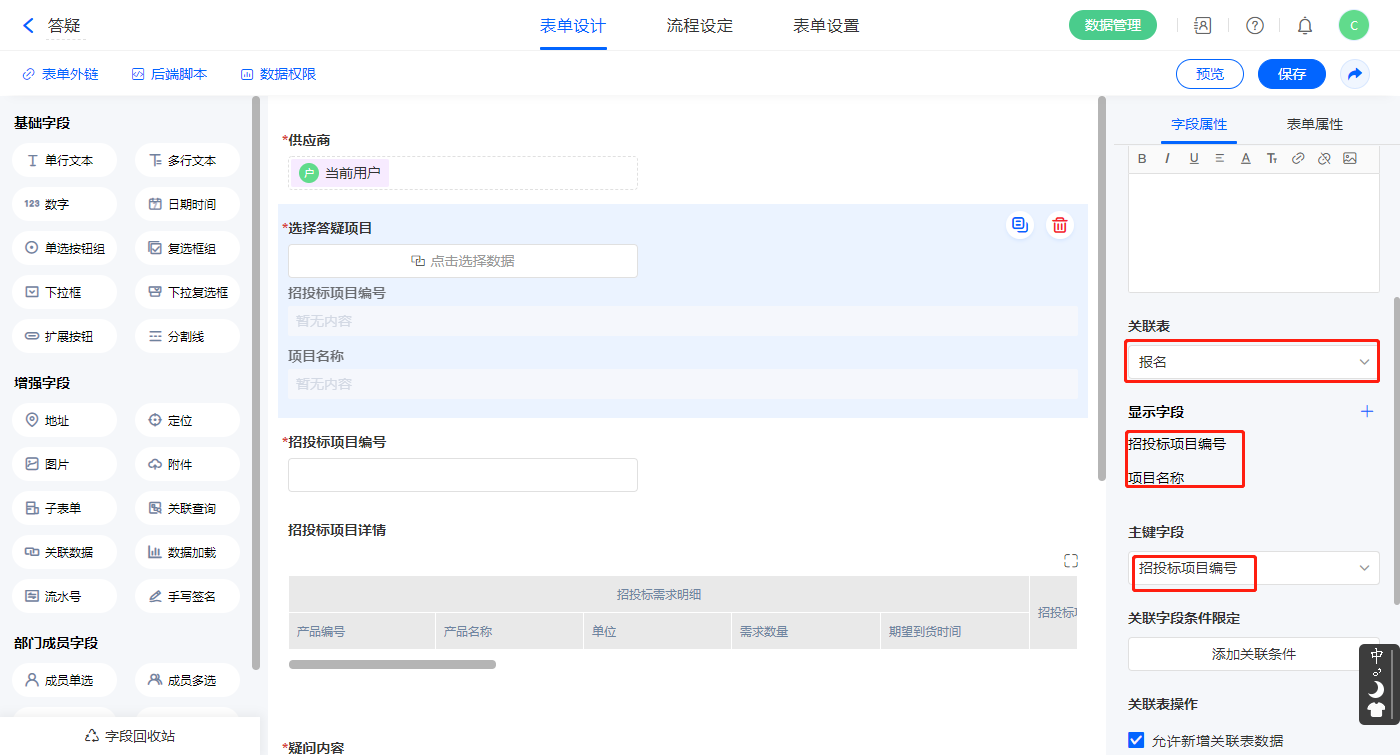
Task: Click the 招投标项目编号 input field
Action: 462,475
